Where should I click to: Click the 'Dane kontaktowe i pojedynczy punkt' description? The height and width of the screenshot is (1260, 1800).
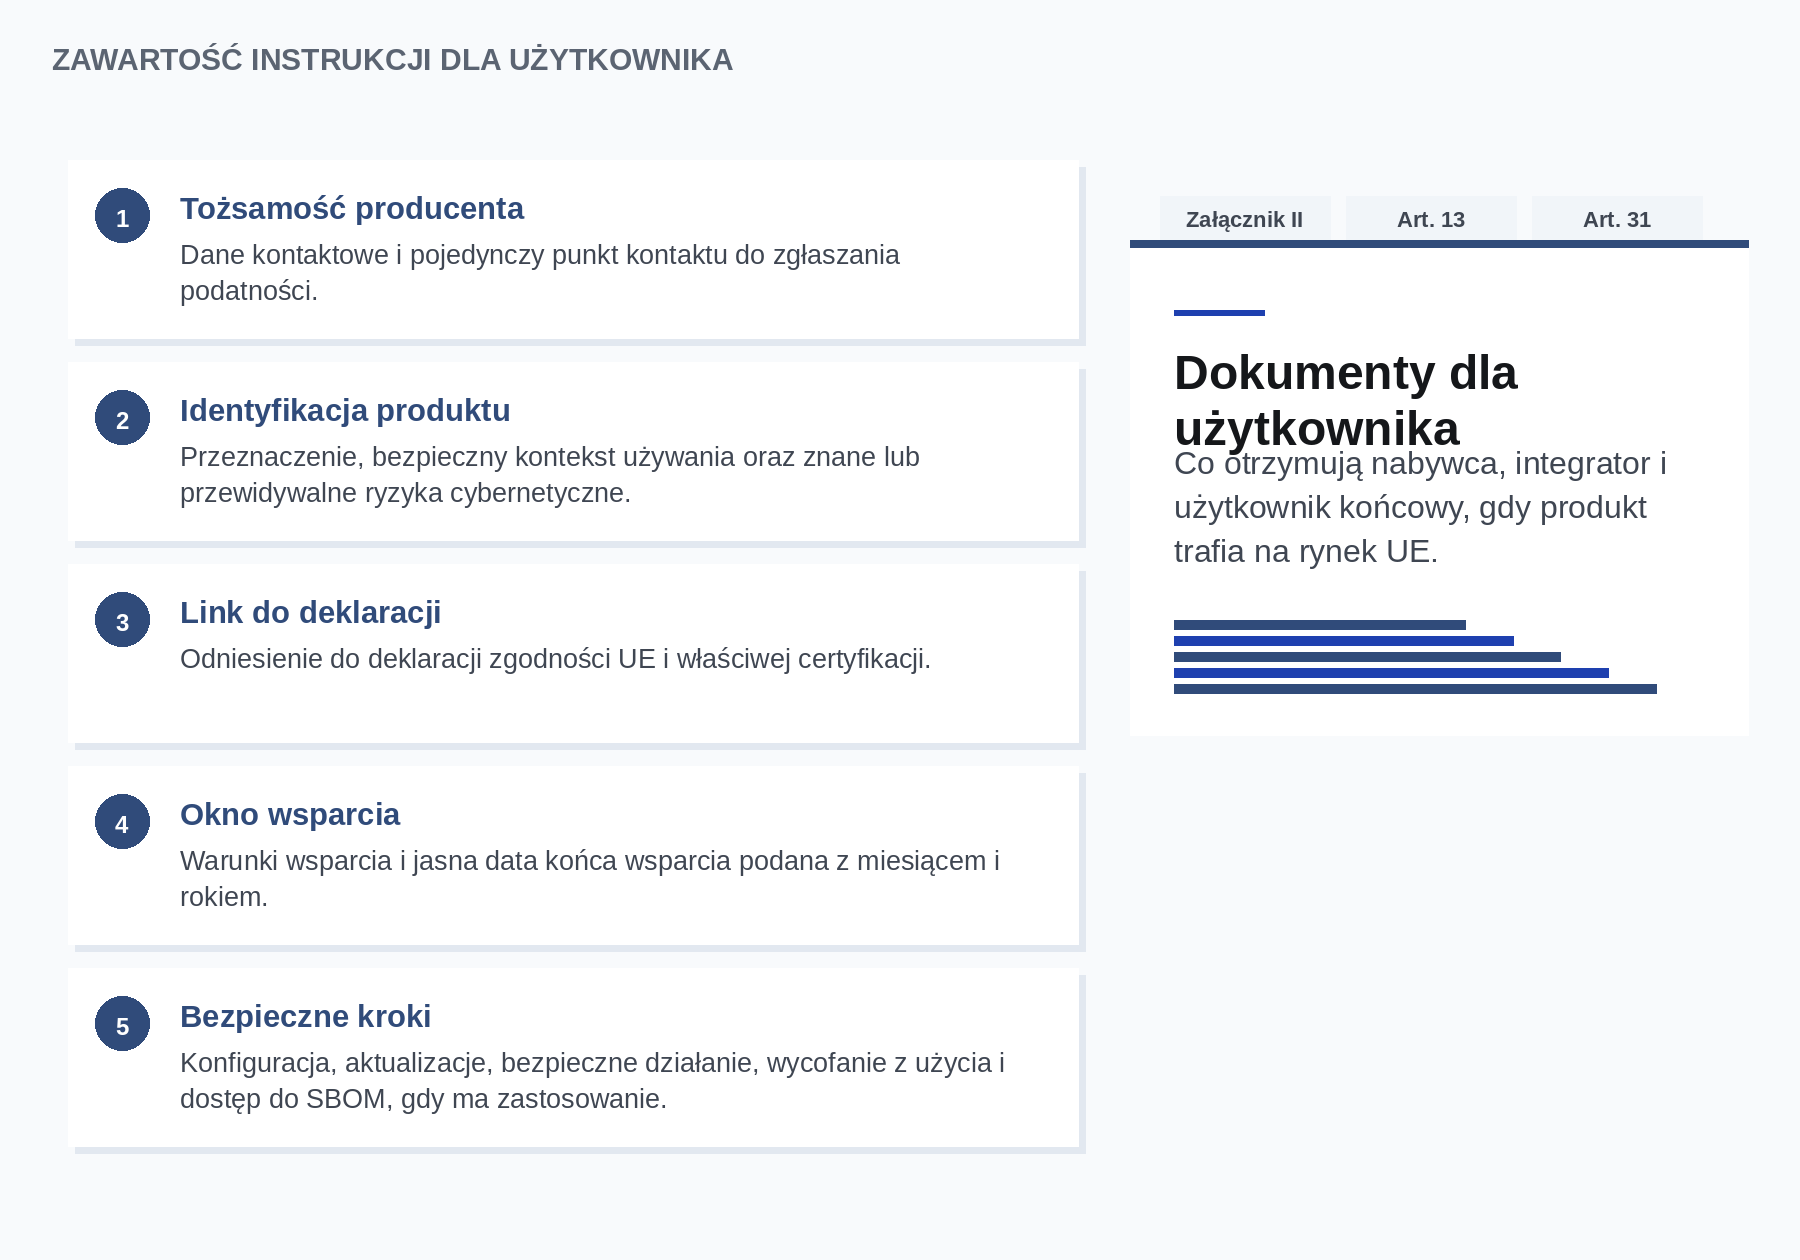[540, 273]
